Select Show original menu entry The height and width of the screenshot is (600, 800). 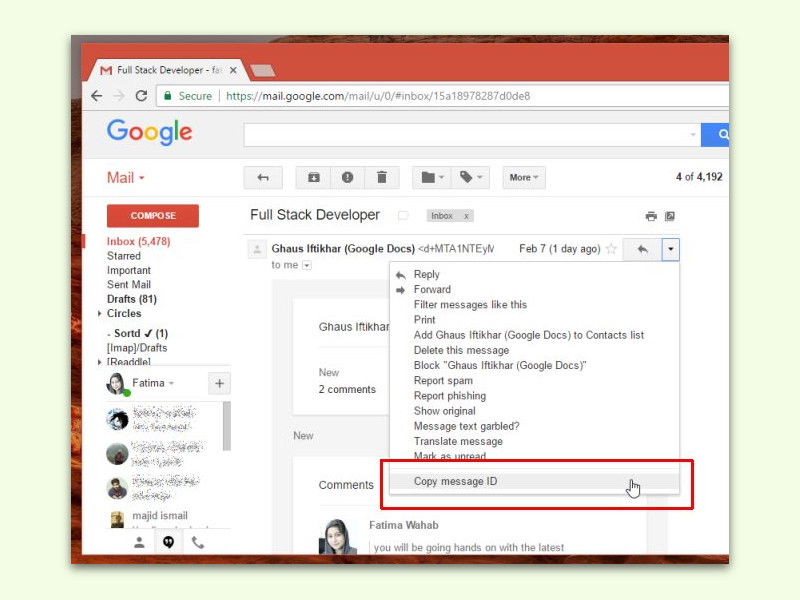pos(444,411)
